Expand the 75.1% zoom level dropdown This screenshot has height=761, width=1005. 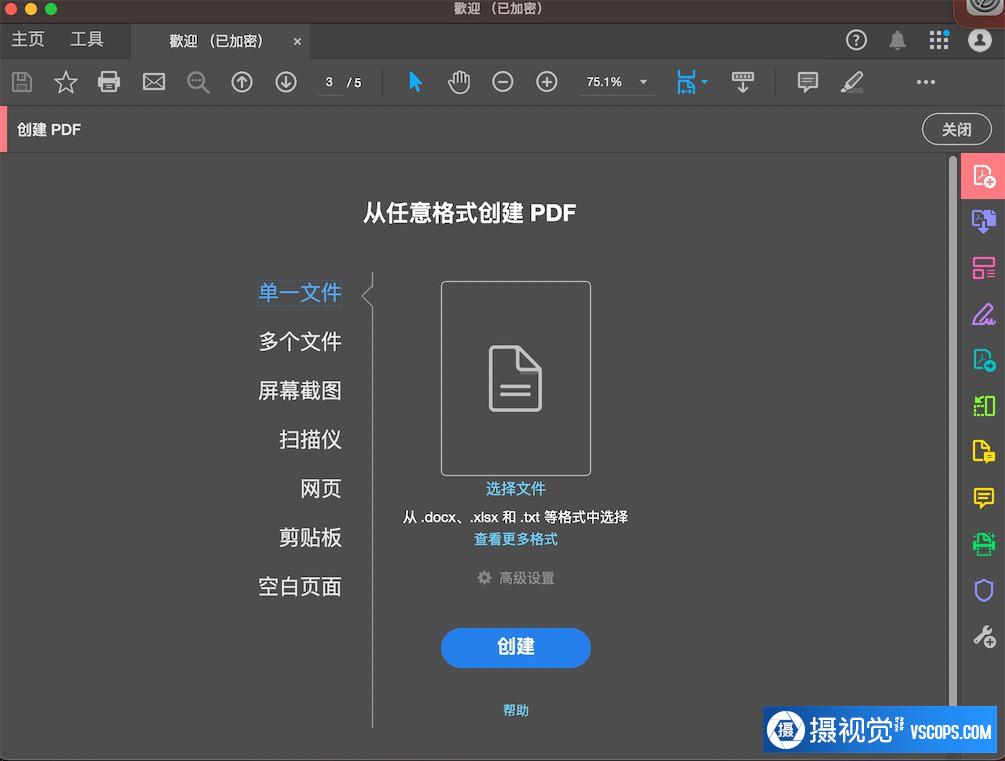(x=643, y=82)
